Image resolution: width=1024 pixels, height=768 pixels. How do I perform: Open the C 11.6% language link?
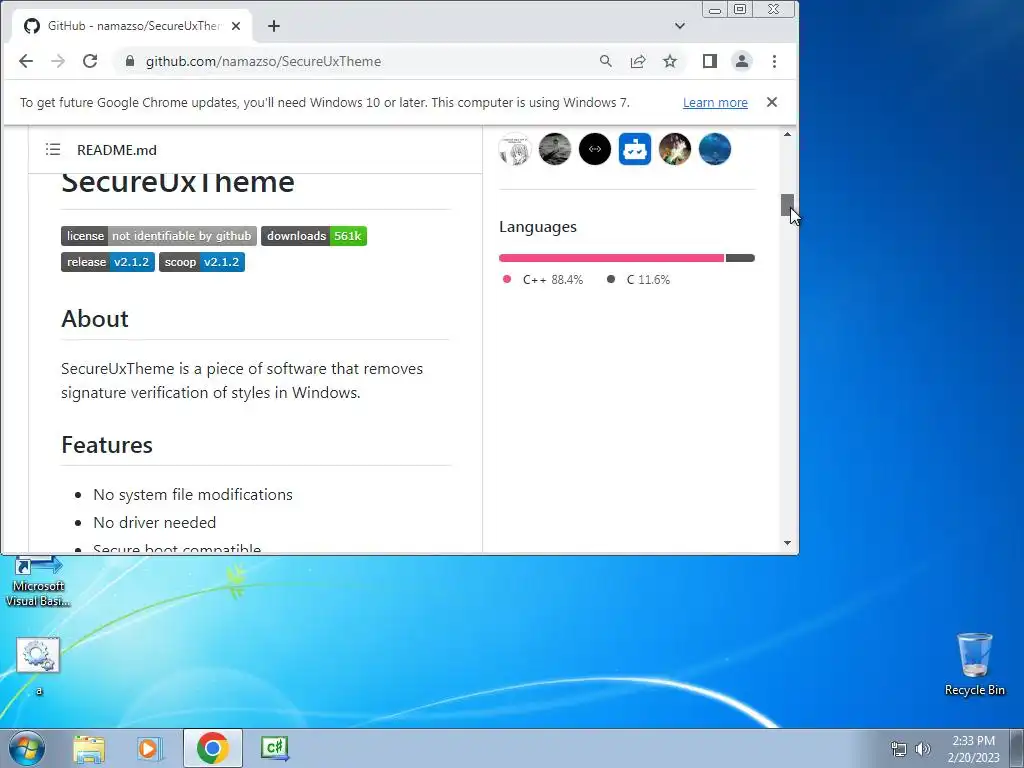[638, 280]
